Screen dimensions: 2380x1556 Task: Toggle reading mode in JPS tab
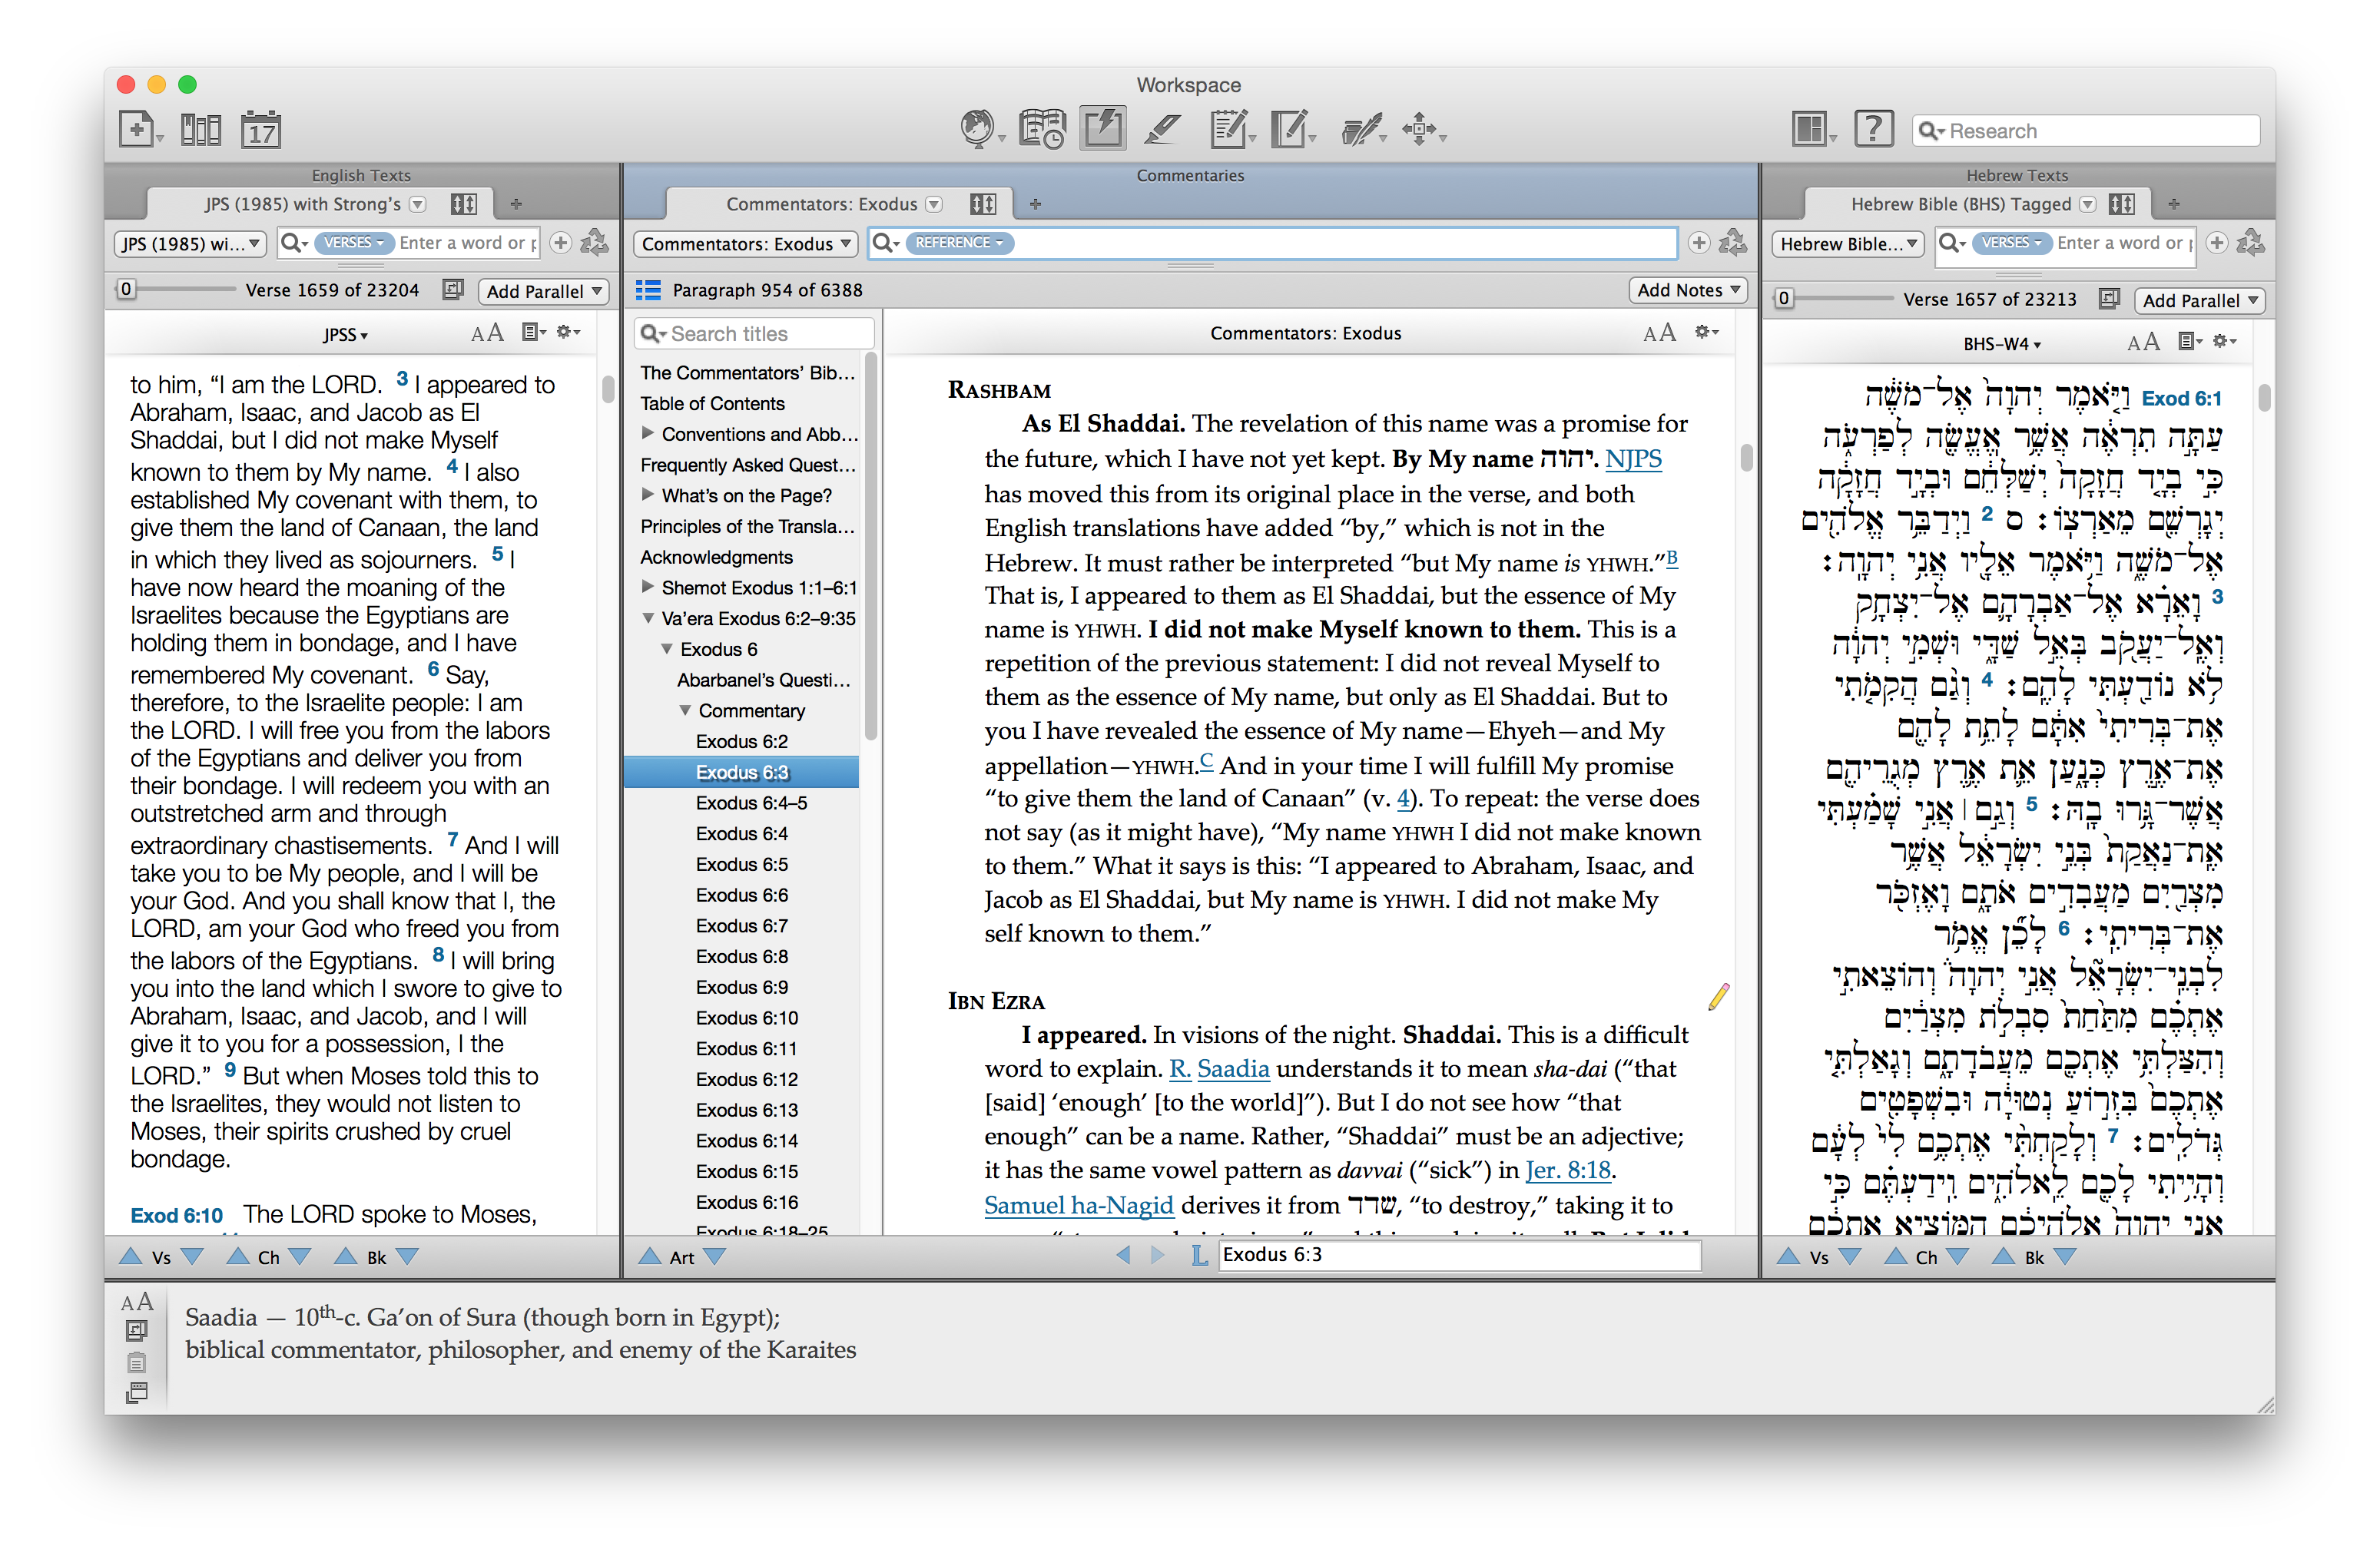(463, 204)
